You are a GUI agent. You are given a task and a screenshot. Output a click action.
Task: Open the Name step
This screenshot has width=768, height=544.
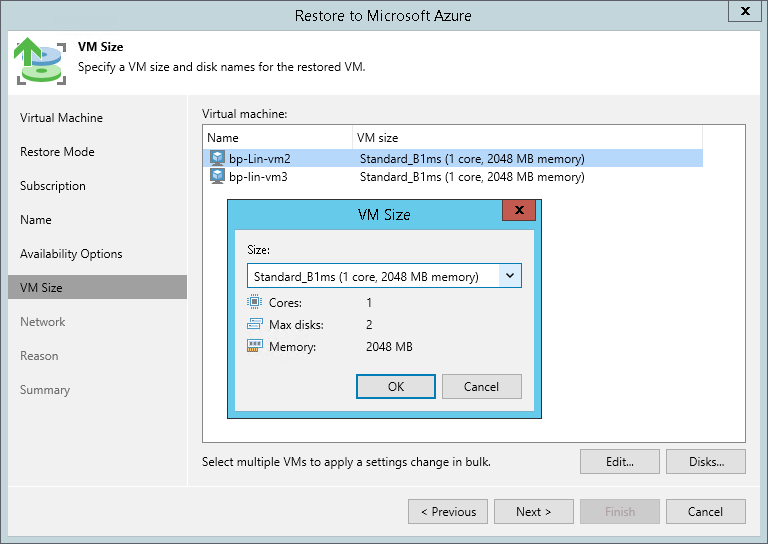(36, 220)
